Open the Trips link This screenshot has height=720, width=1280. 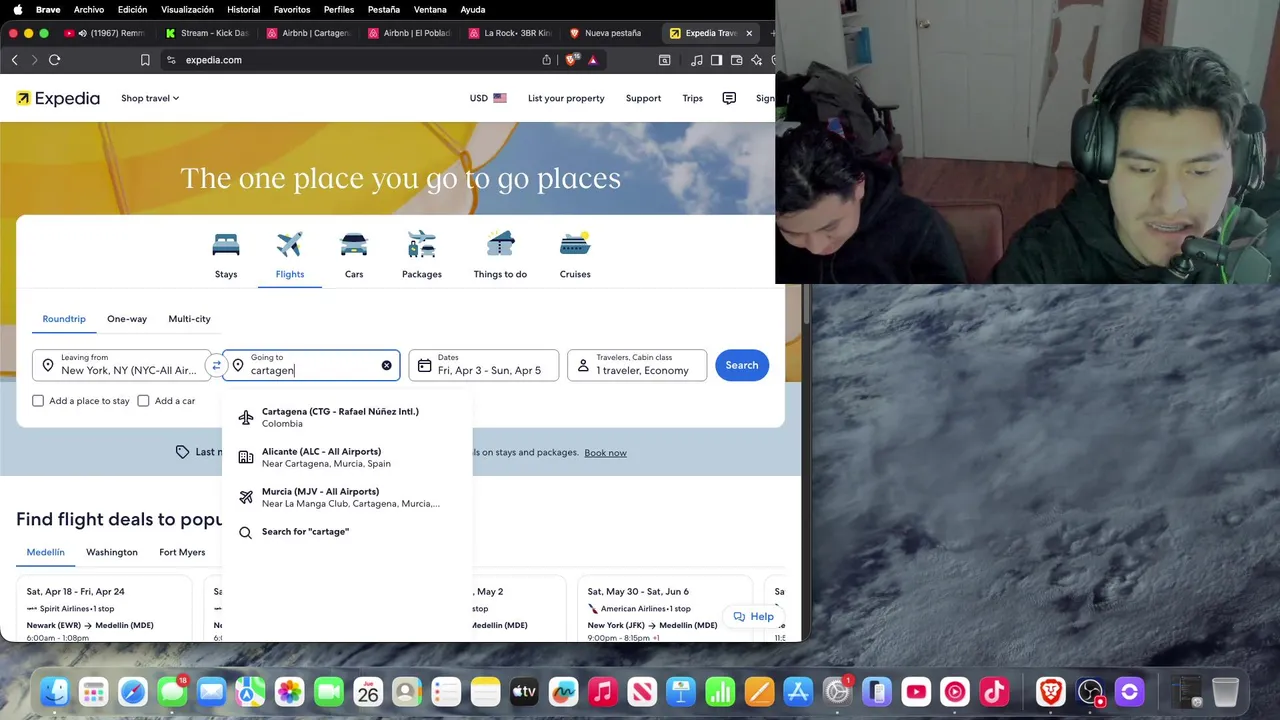pyautogui.click(x=693, y=98)
